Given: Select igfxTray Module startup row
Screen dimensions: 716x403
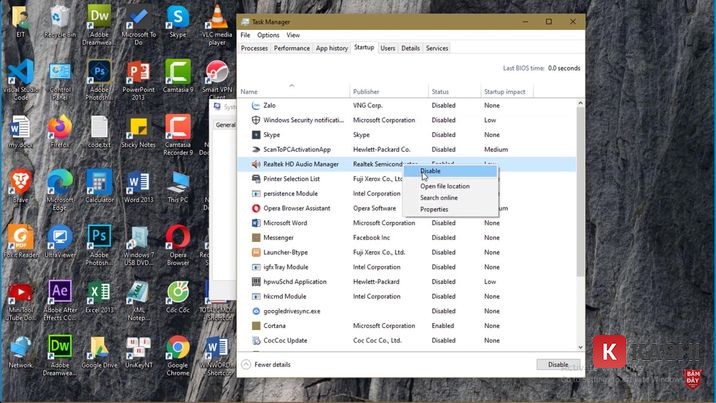Looking at the screenshot, I should [406, 267].
